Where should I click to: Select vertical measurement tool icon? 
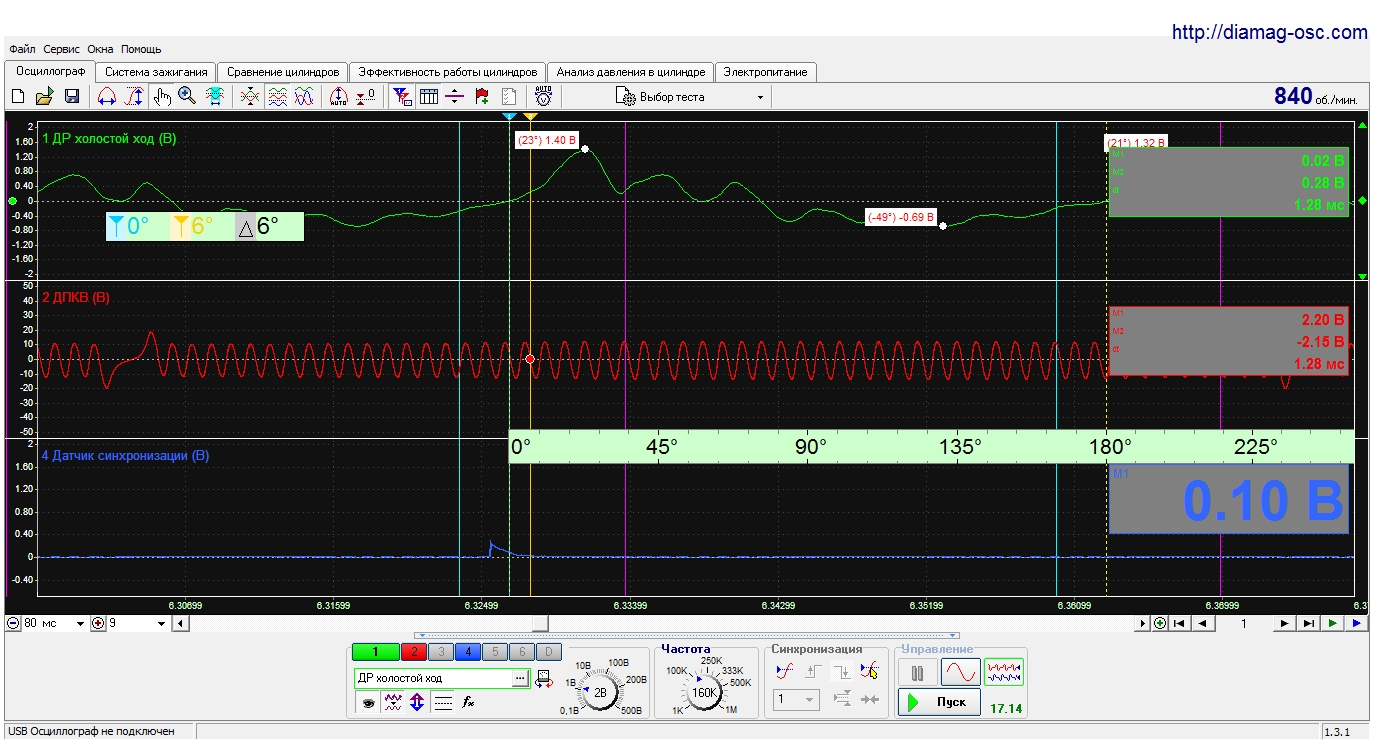134,97
